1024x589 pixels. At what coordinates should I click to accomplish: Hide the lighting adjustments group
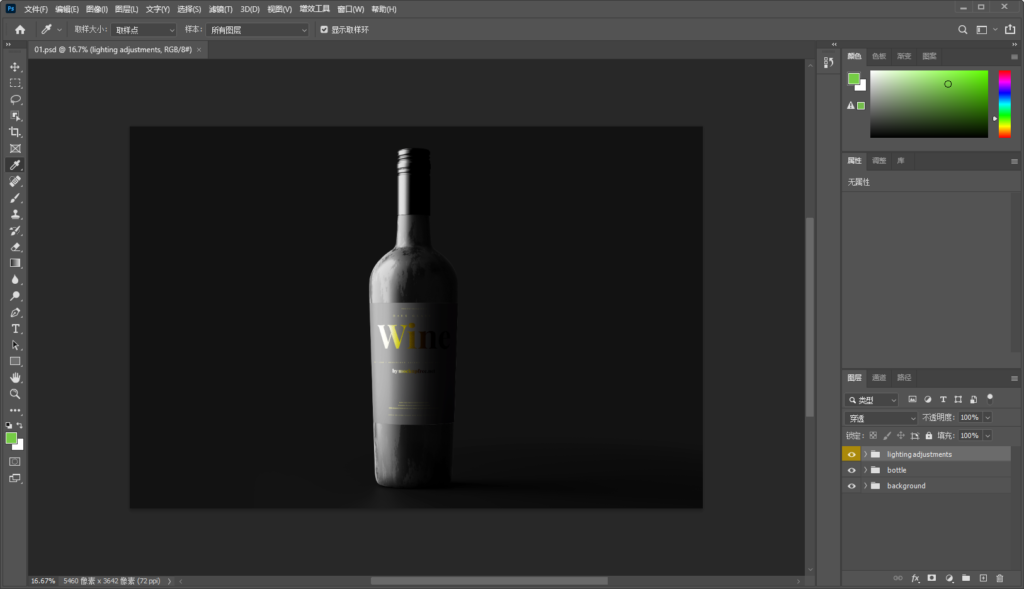tap(851, 454)
